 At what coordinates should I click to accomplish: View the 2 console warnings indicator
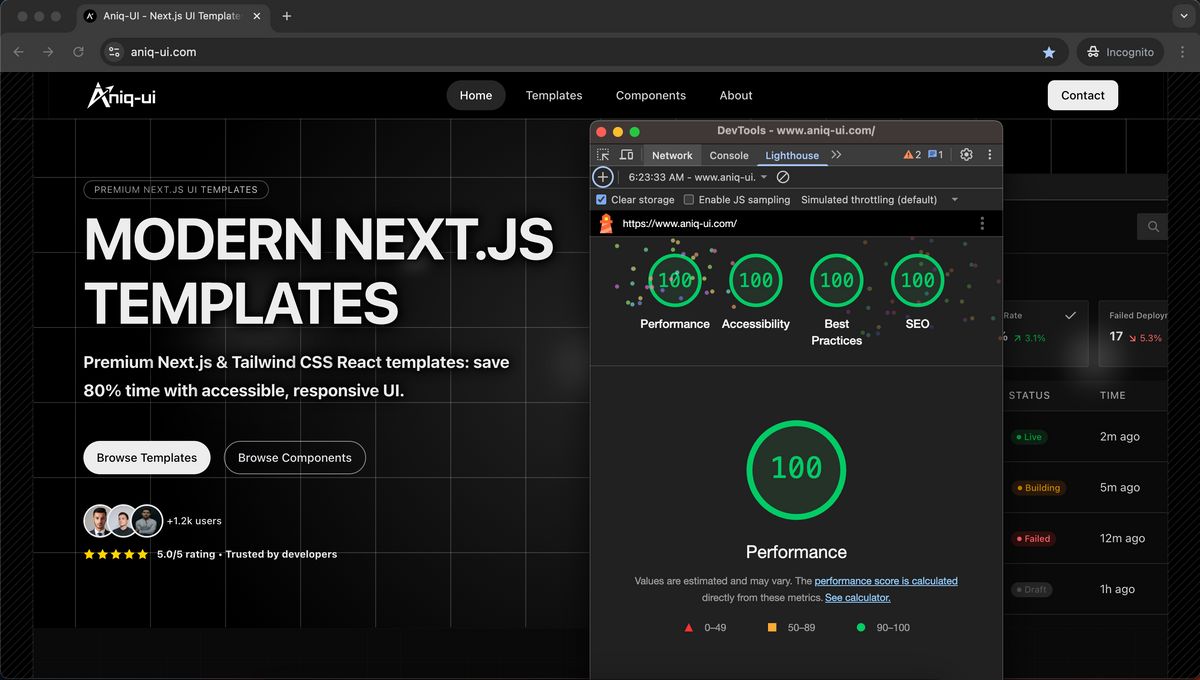click(x=910, y=155)
